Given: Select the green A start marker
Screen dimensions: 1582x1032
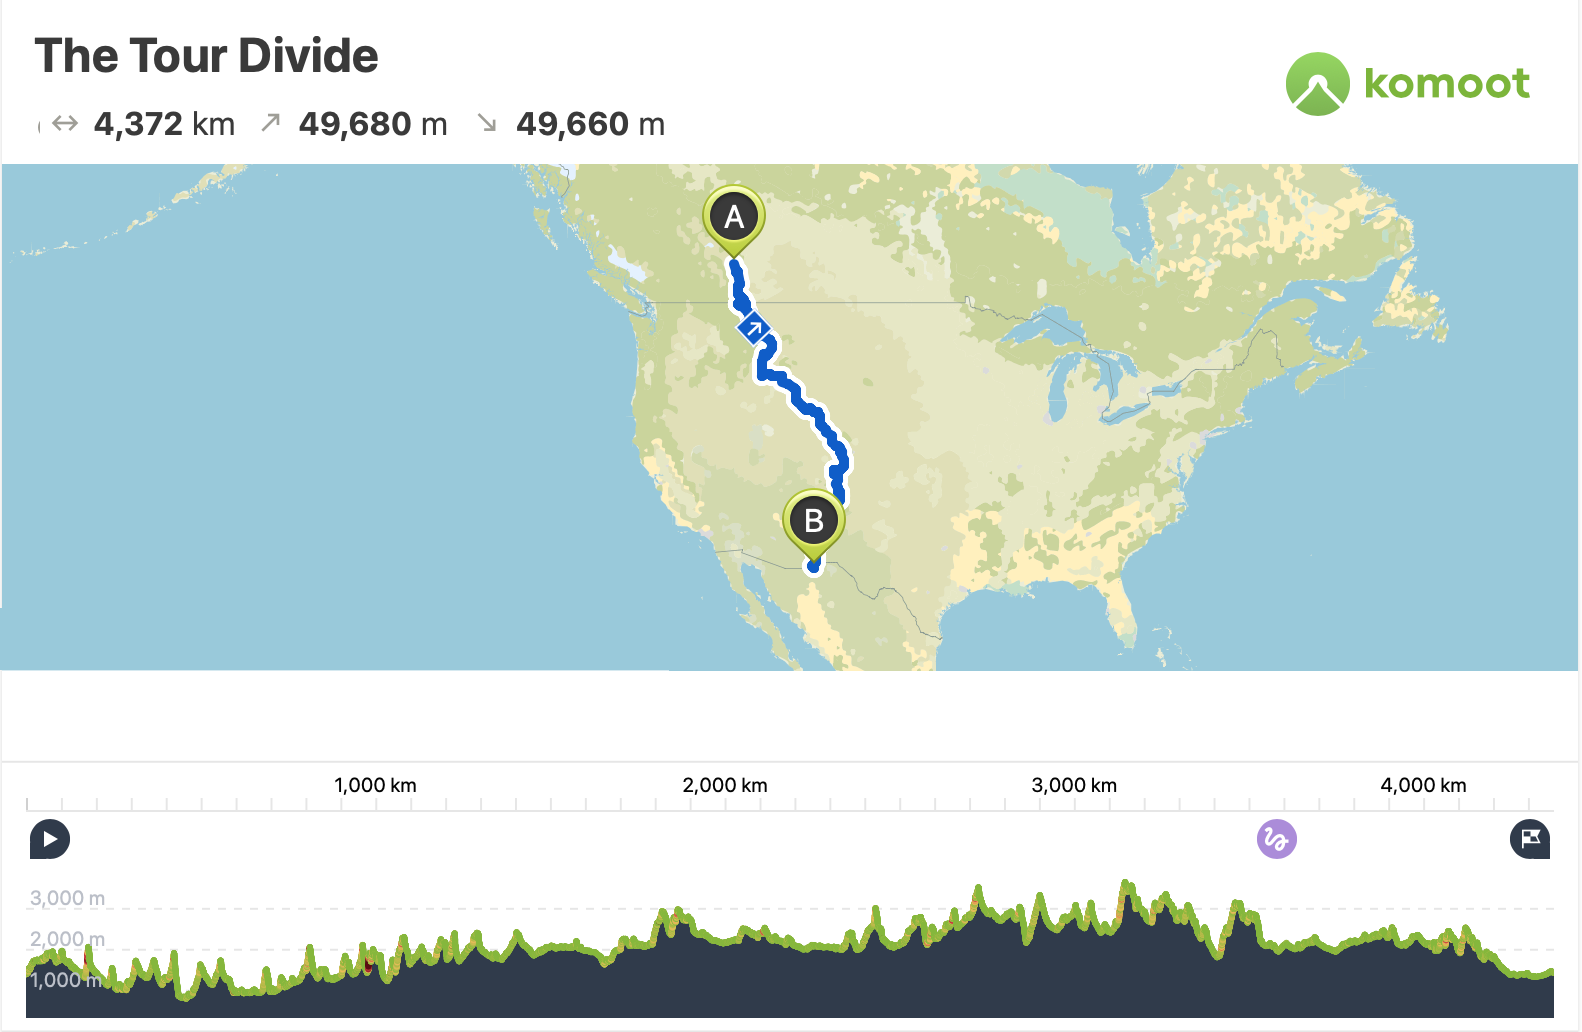Looking at the screenshot, I should [734, 218].
